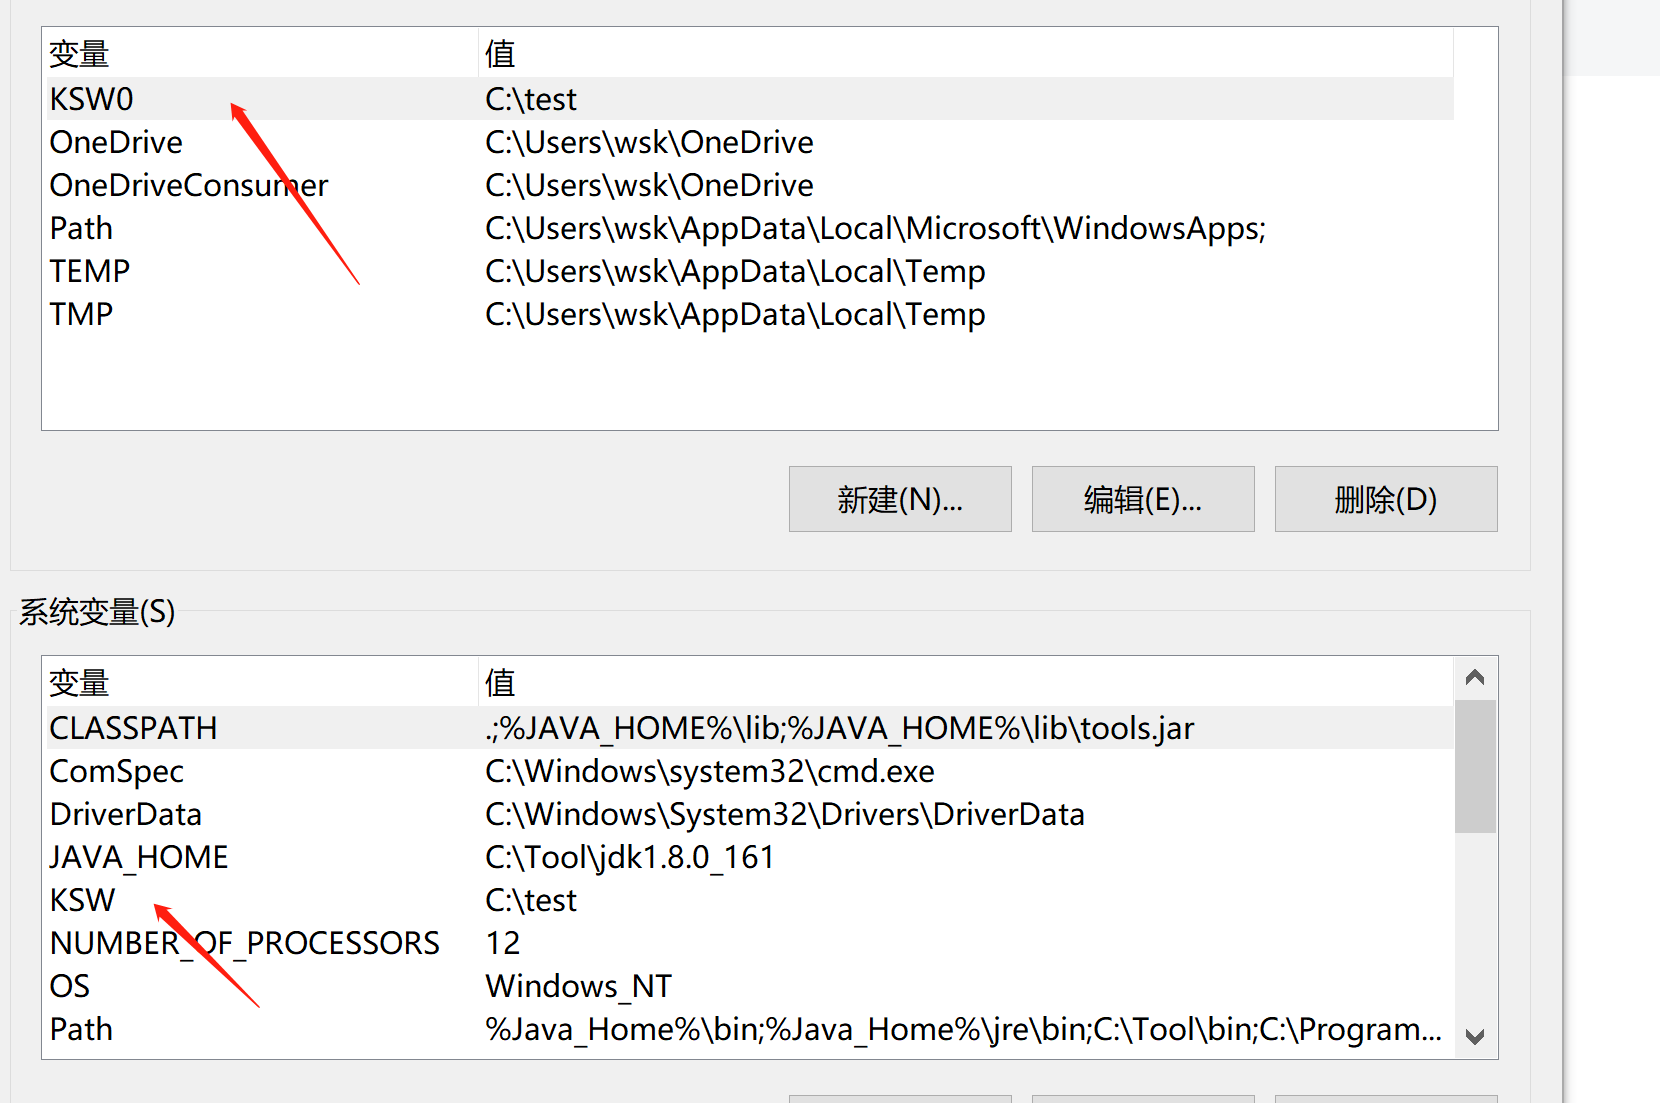The image size is (1660, 1103).
Task: Click the 新建(N) button
Action: pyautogui.click(x=899, y=499)
